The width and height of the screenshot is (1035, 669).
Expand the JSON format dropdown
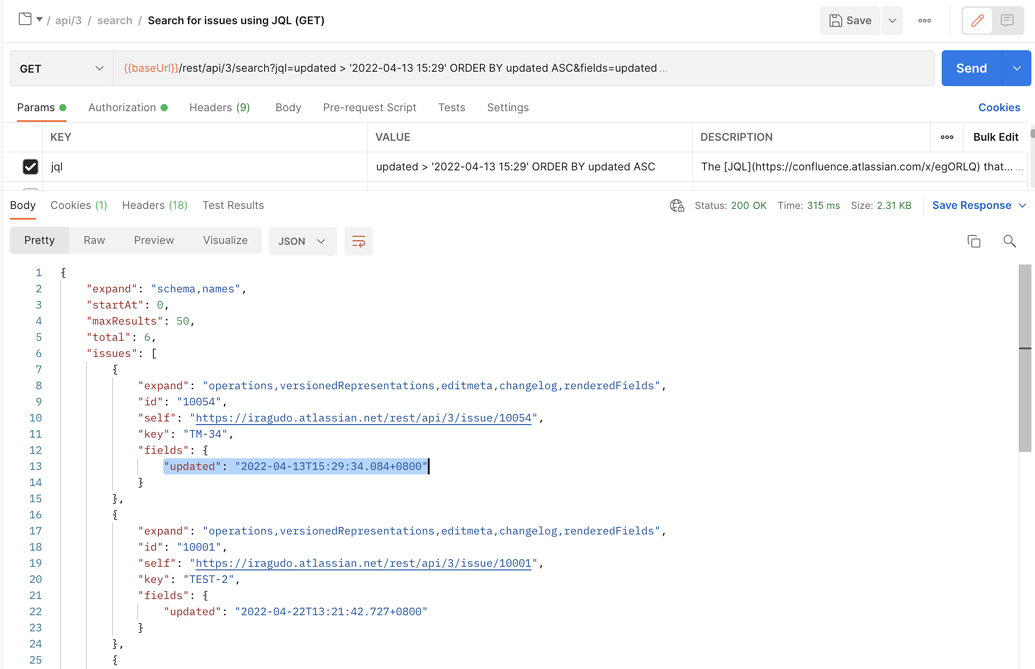point(302,241)
